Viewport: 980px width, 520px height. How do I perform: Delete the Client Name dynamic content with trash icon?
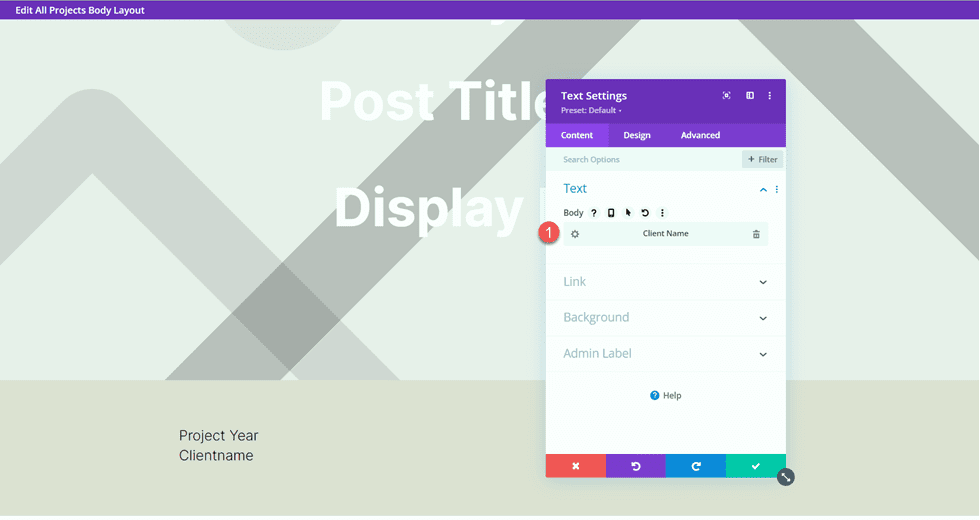[756, 234]
